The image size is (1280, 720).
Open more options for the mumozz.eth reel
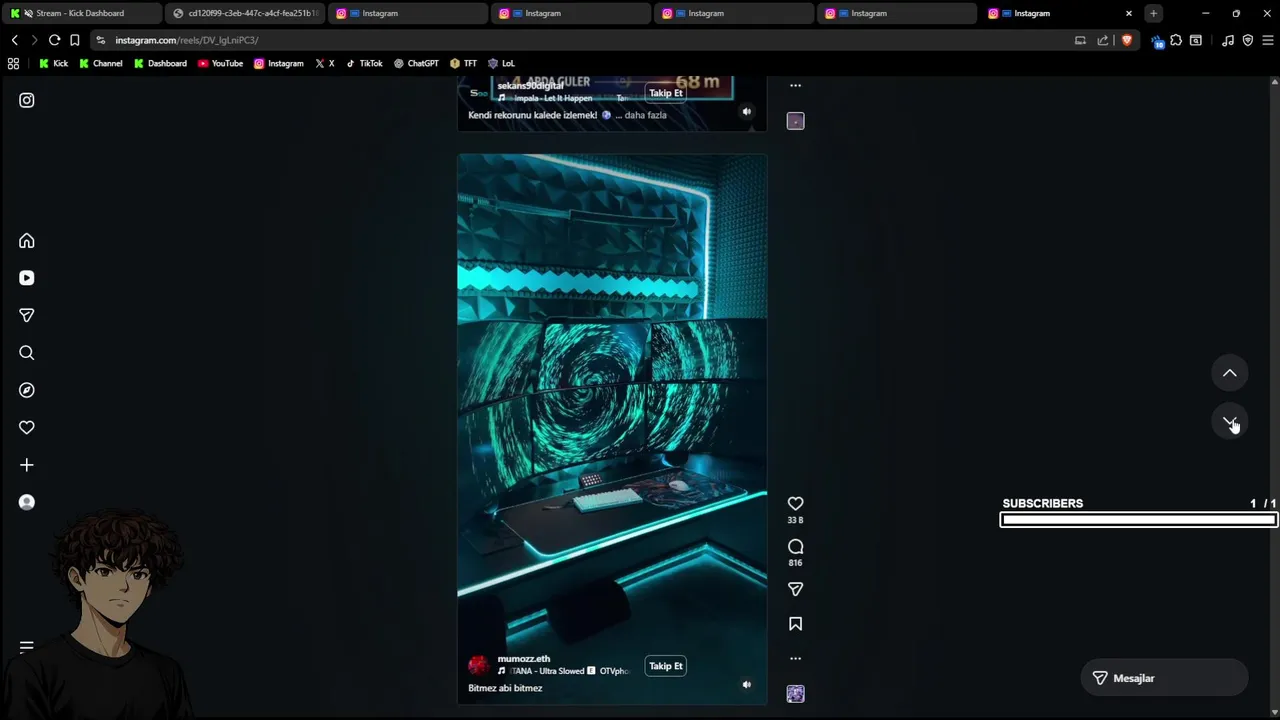pos(795,658)
